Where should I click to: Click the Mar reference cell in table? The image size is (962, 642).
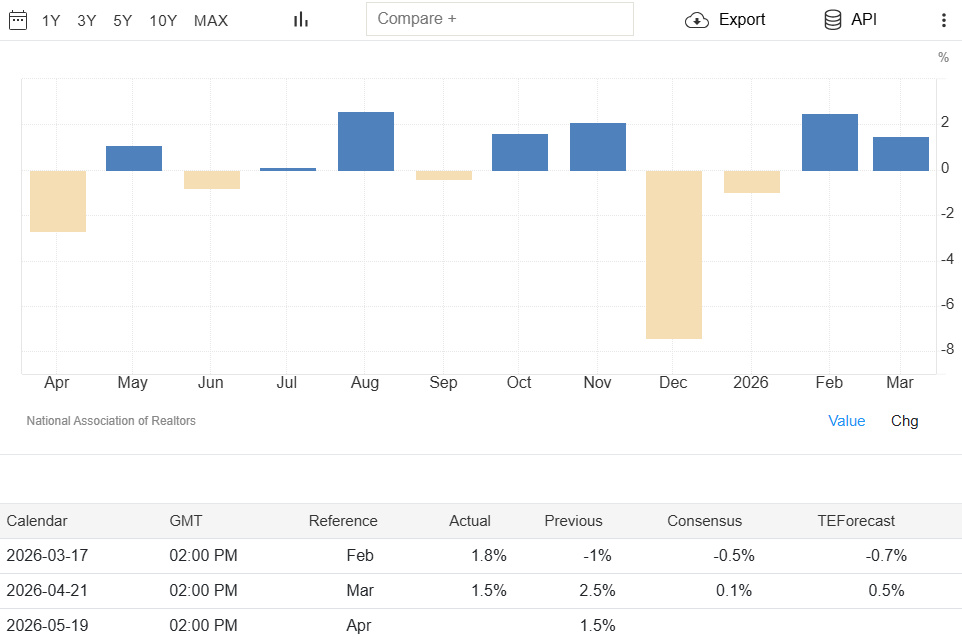[360, 591]
